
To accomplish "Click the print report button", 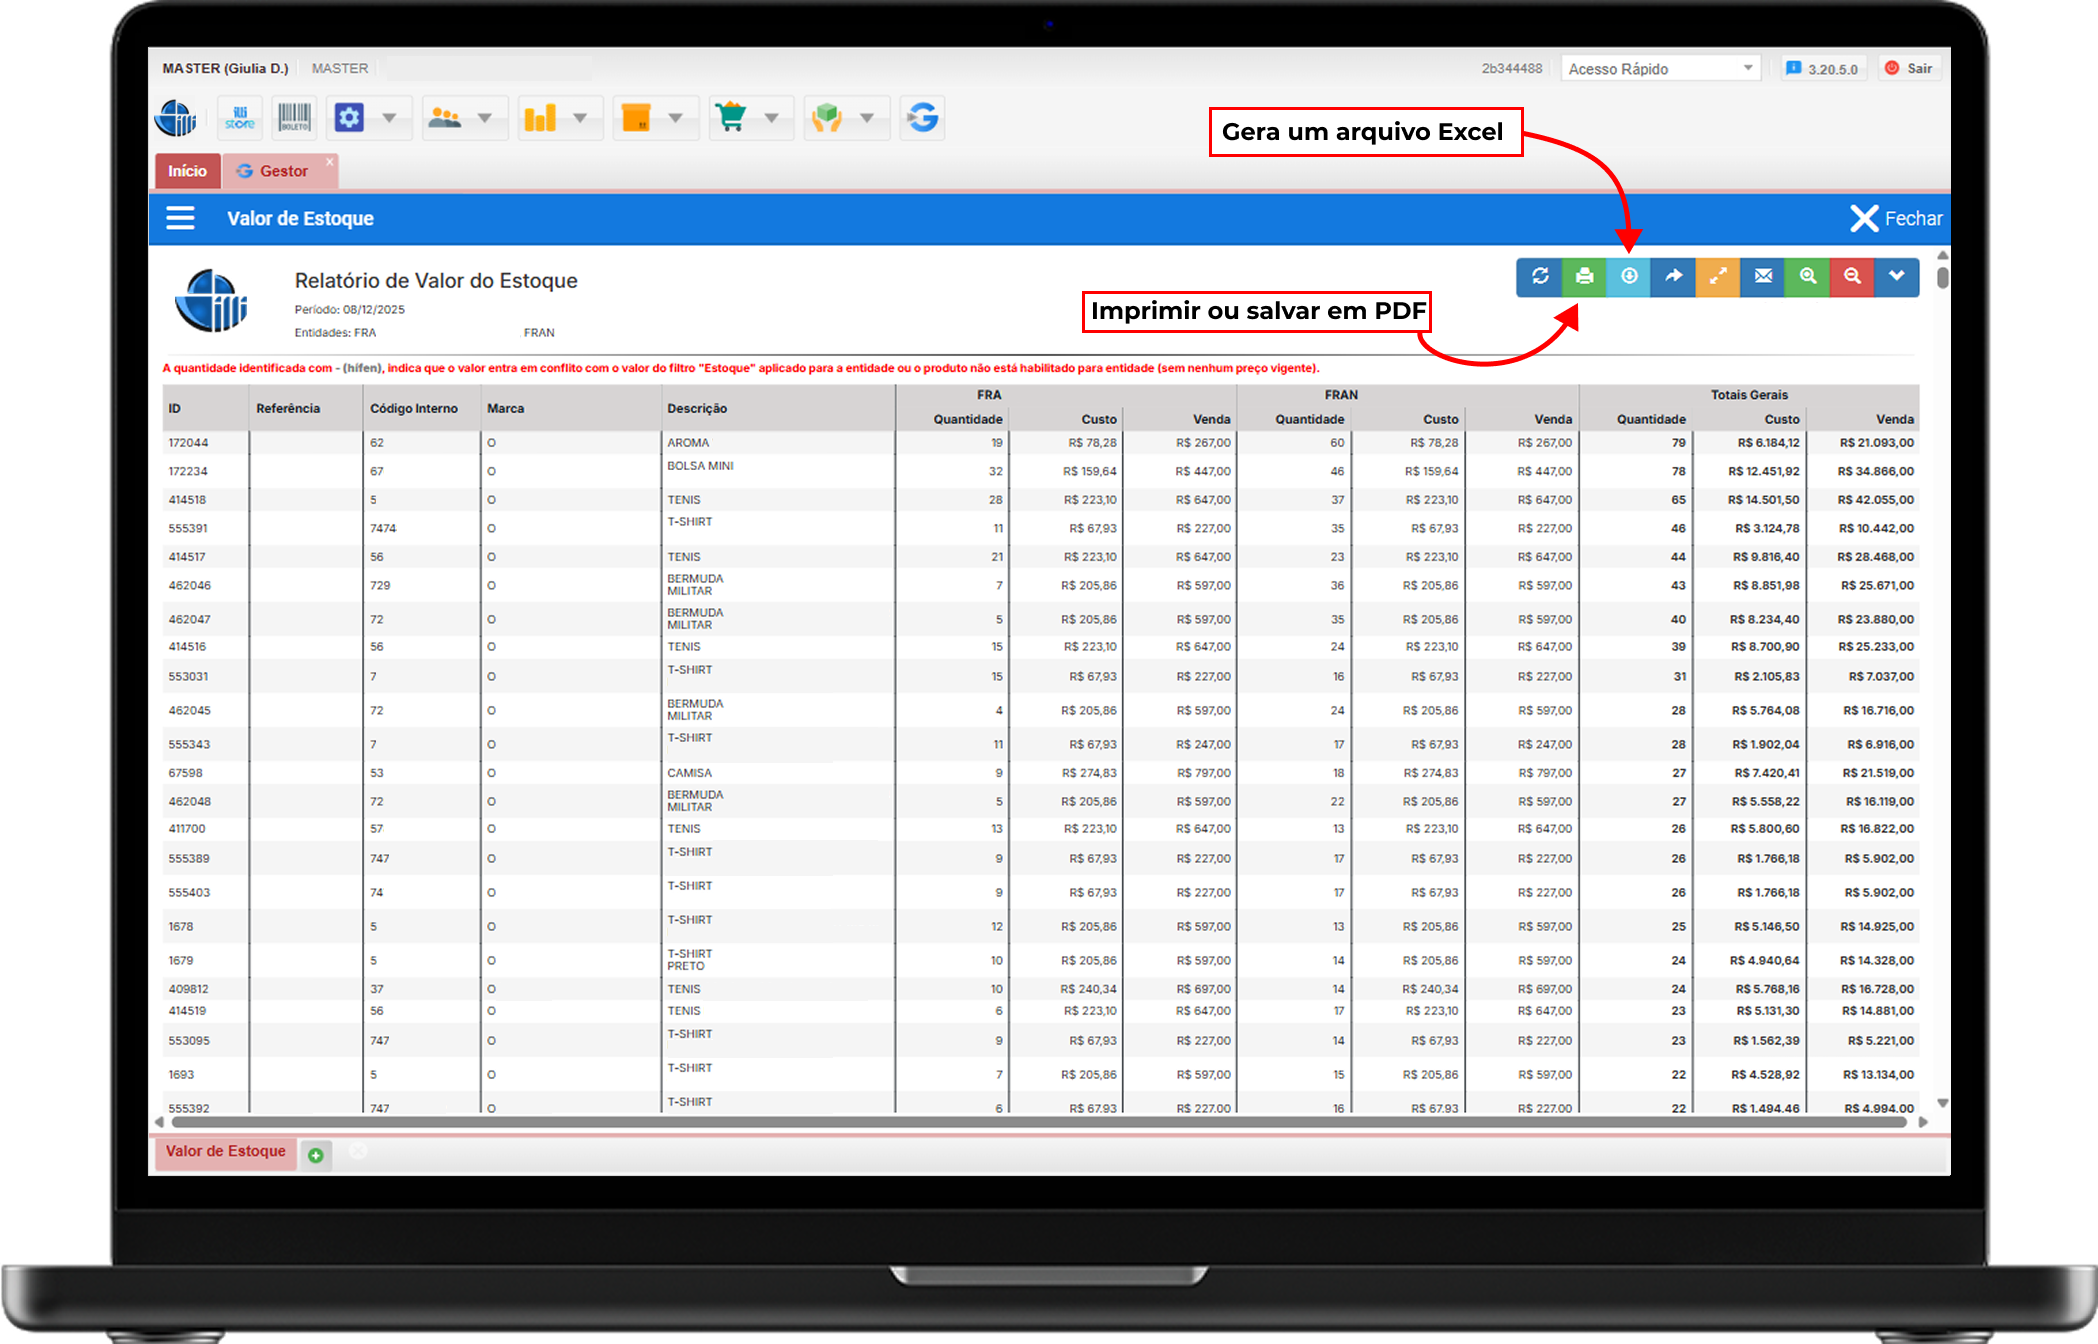I will coord(1584,277).
